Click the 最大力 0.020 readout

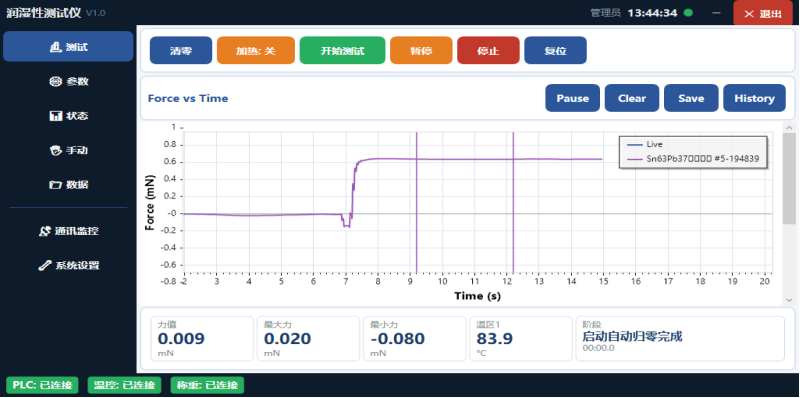(308, 338)
